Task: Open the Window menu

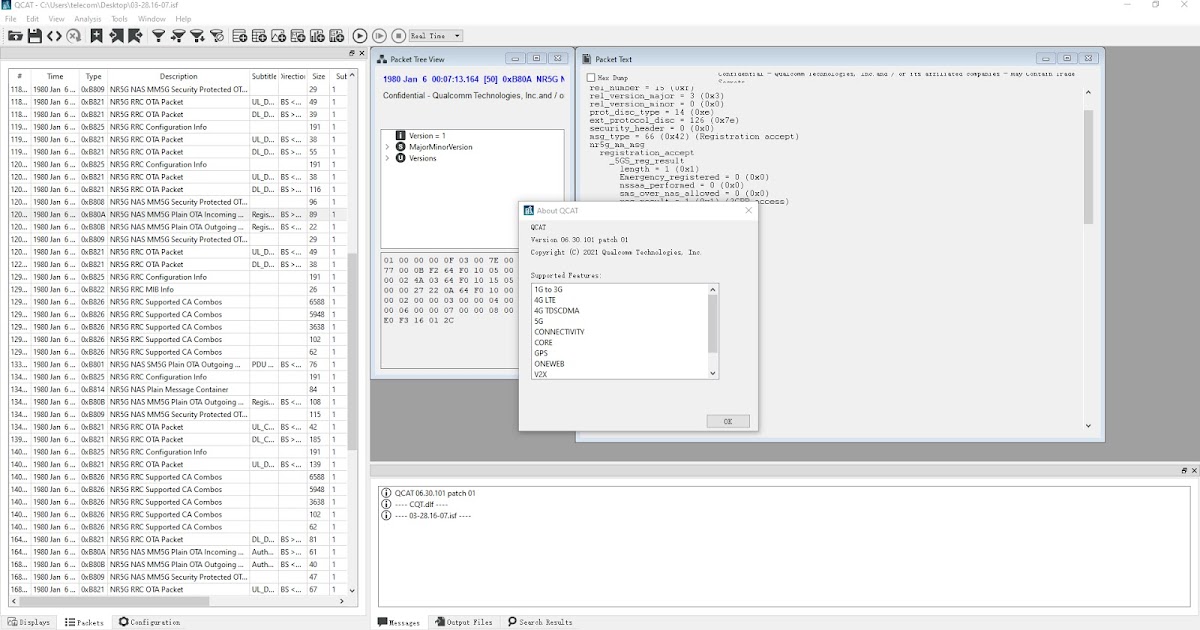Action: point(152,19)
